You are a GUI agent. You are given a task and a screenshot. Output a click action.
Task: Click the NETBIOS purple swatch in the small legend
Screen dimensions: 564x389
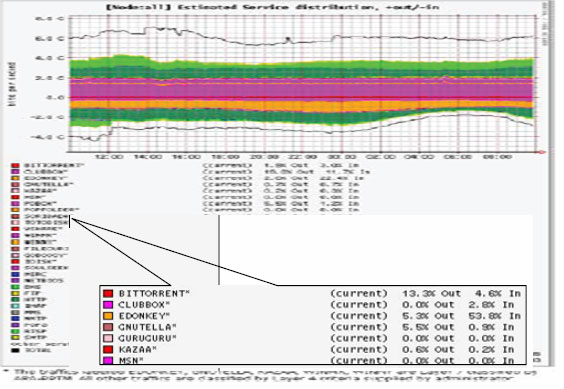coord(15,280)
